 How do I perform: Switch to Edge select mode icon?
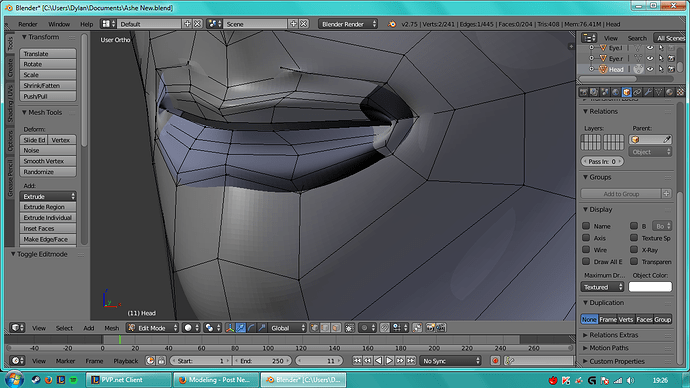tap(325, 328)
